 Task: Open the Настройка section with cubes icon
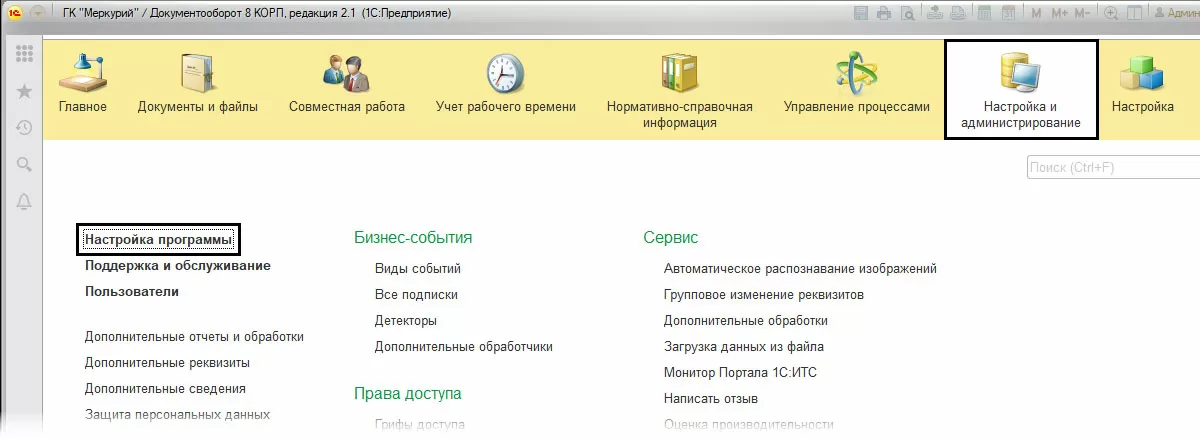point(1143,84)
